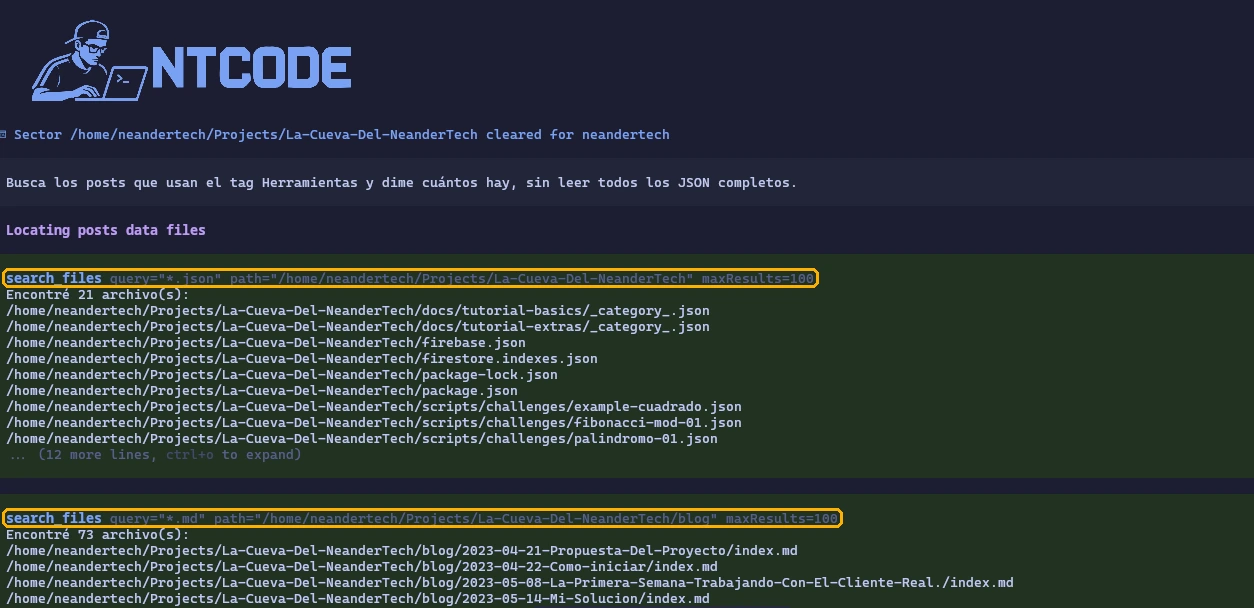Select docs/tutorial-basics/_category_.json path
1254x608 pixels.
click(358, 310)
